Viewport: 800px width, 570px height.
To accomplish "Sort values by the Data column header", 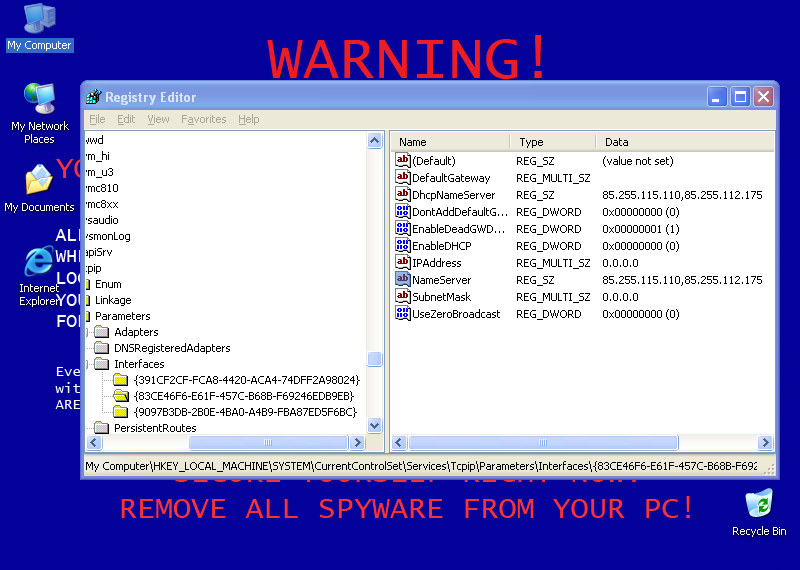I will tap(685, 142).
